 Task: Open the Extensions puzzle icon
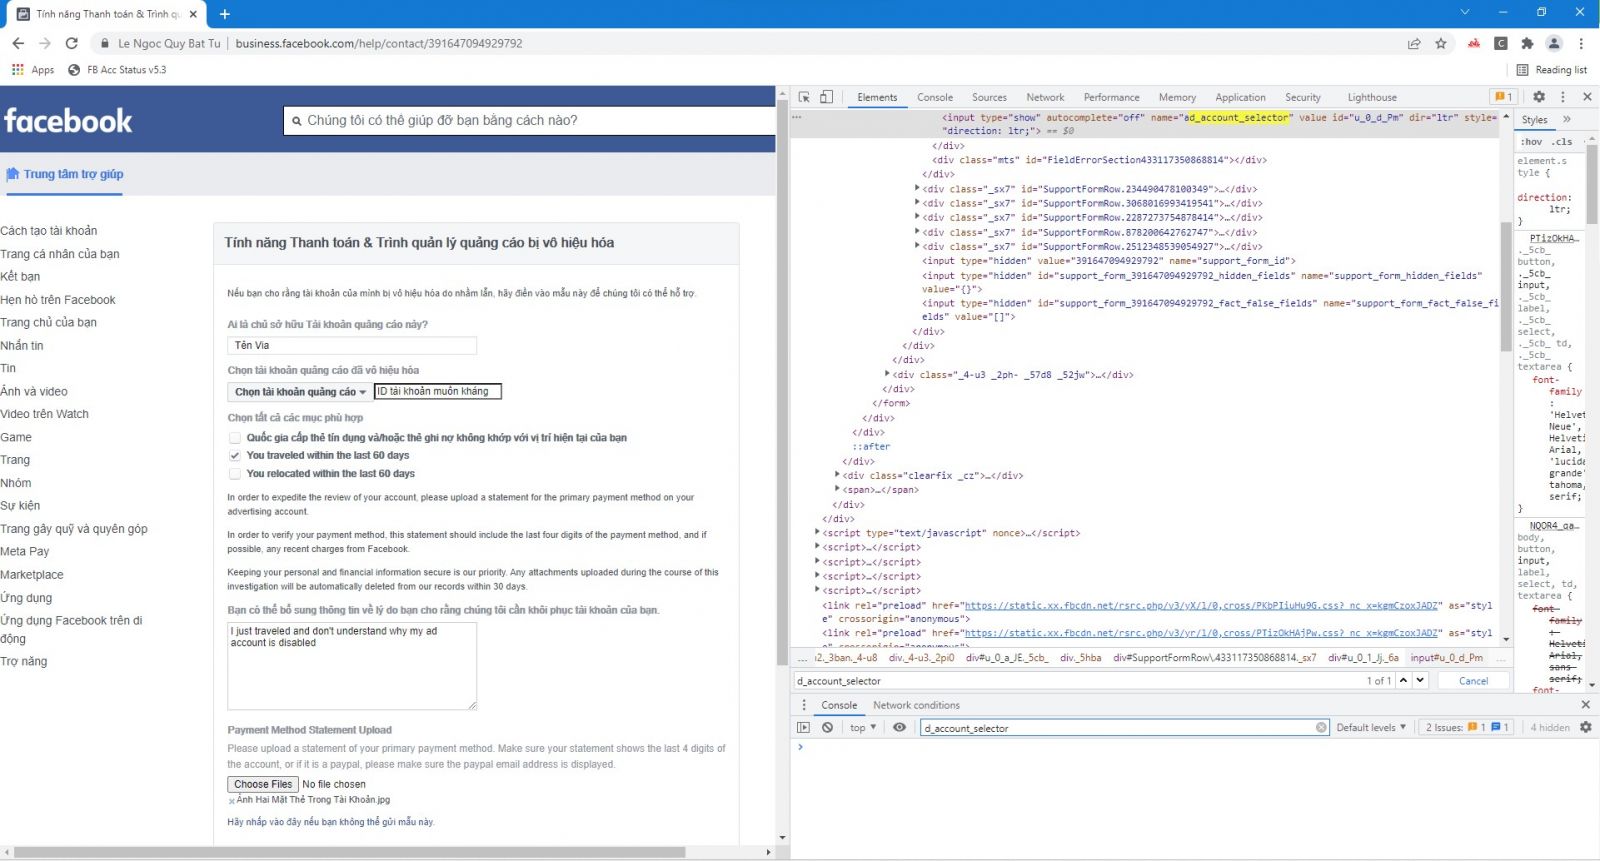pyautogui.click(x=1527, y=43)
